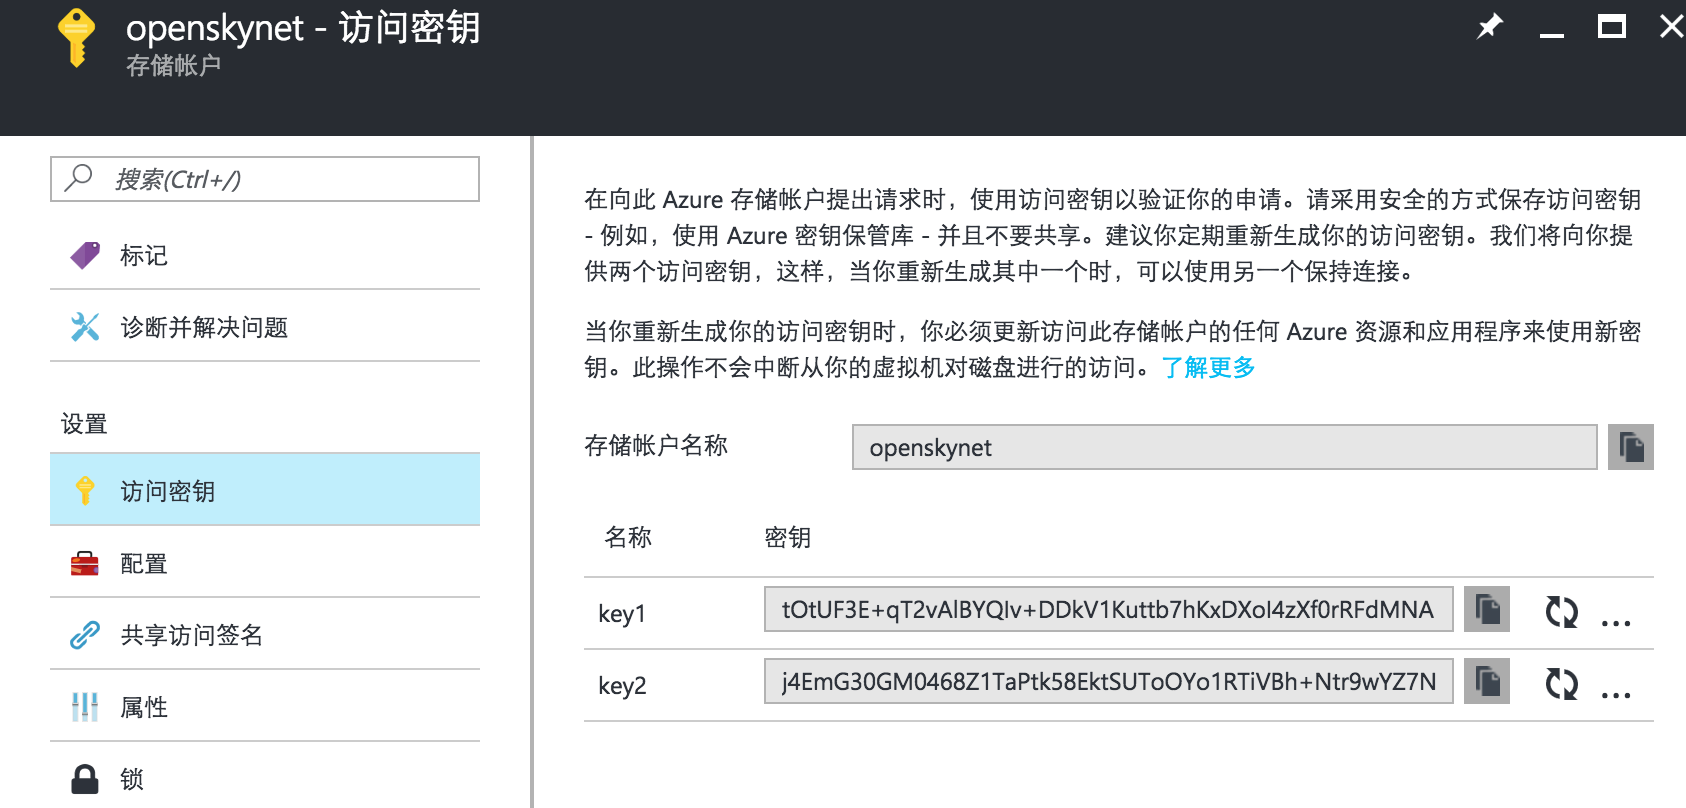Screen dimensions: 1686x808
Task: Click the wrench icon beside 诊断并解决问题
Action: tap(85, 327)
